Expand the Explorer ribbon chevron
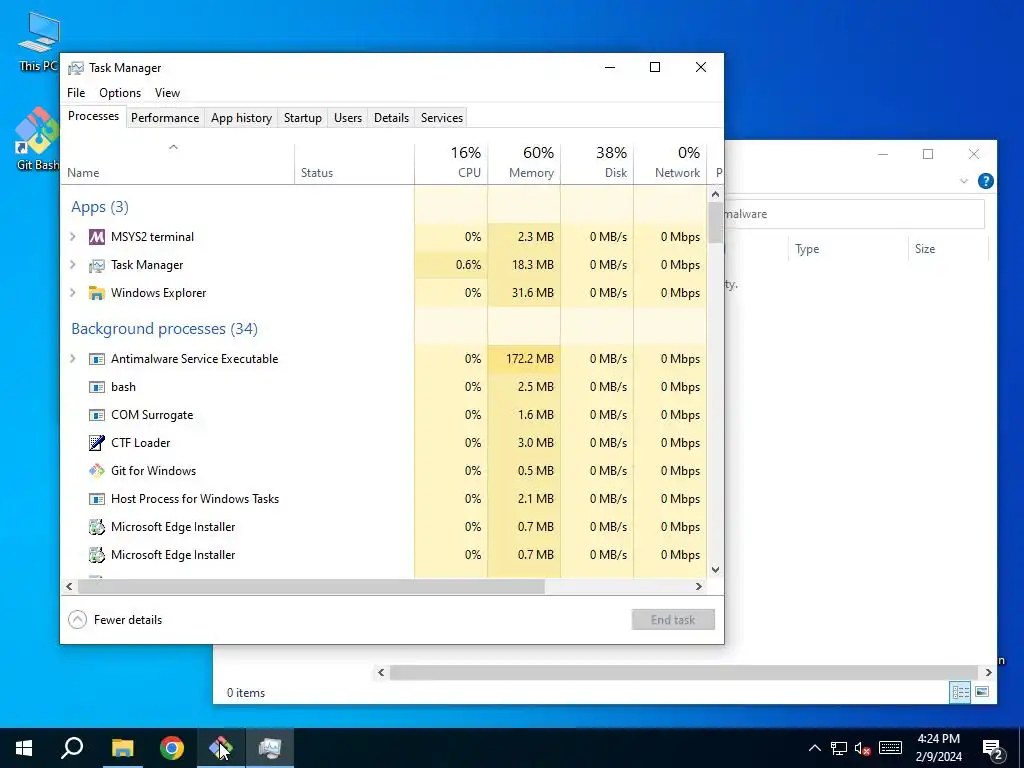This screenshot has width=1024, height=768. pyautogui.click(x=964, y=181)
